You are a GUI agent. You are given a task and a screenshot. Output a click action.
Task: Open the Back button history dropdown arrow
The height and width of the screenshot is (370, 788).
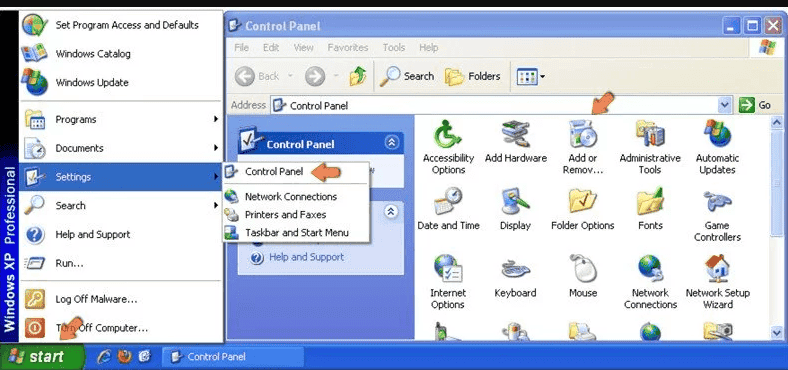[290, 76]
